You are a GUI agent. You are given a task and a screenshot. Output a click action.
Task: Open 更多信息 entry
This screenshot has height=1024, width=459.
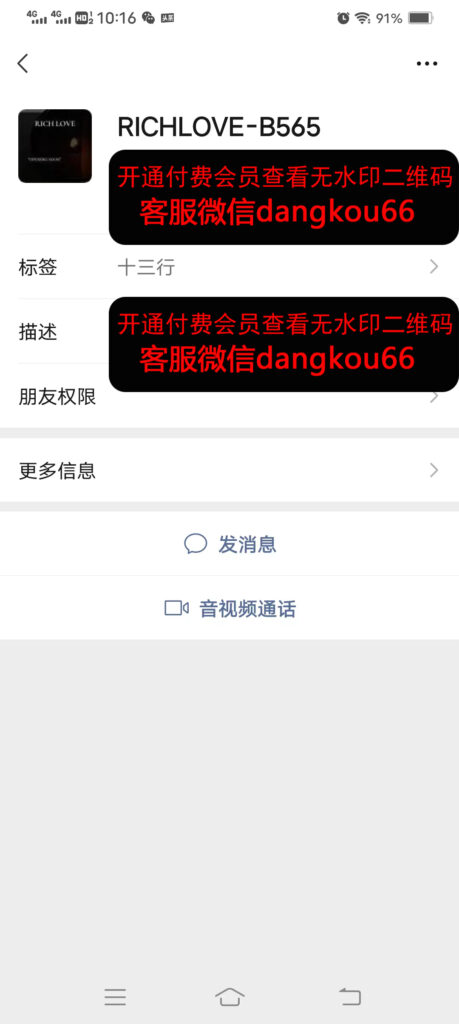[x=229, y=470]
